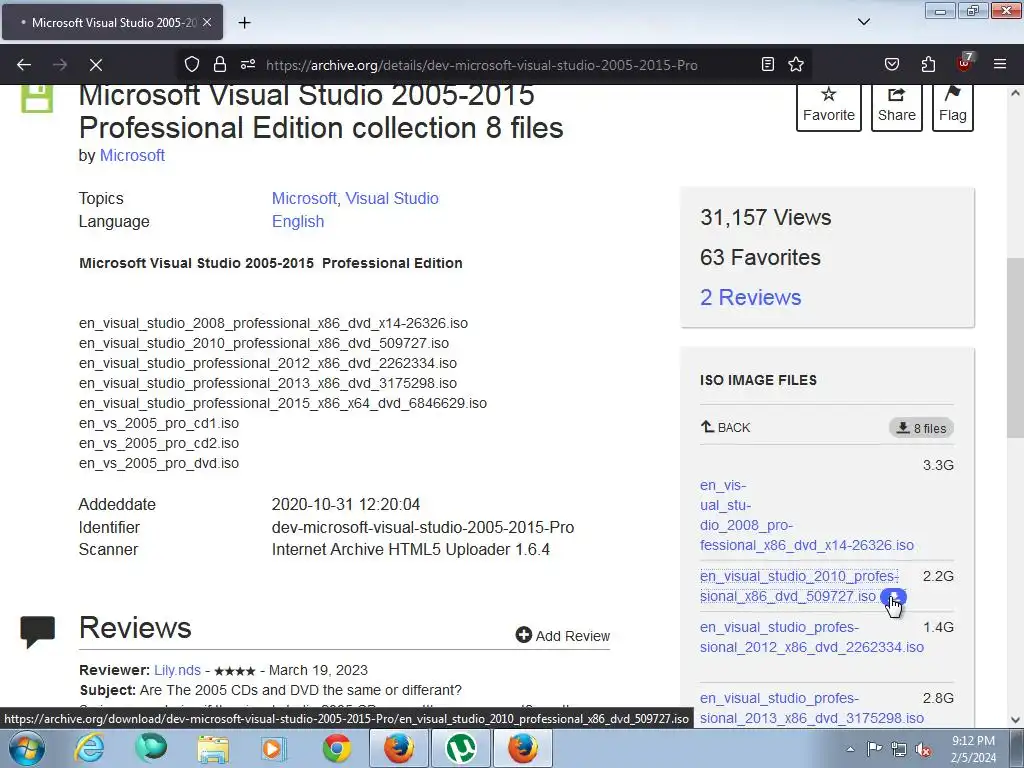Image resolution: width=1024 pixels, height=768 pixels.
Task: Open the tracking protection shield icon
Action: (191, 64)
